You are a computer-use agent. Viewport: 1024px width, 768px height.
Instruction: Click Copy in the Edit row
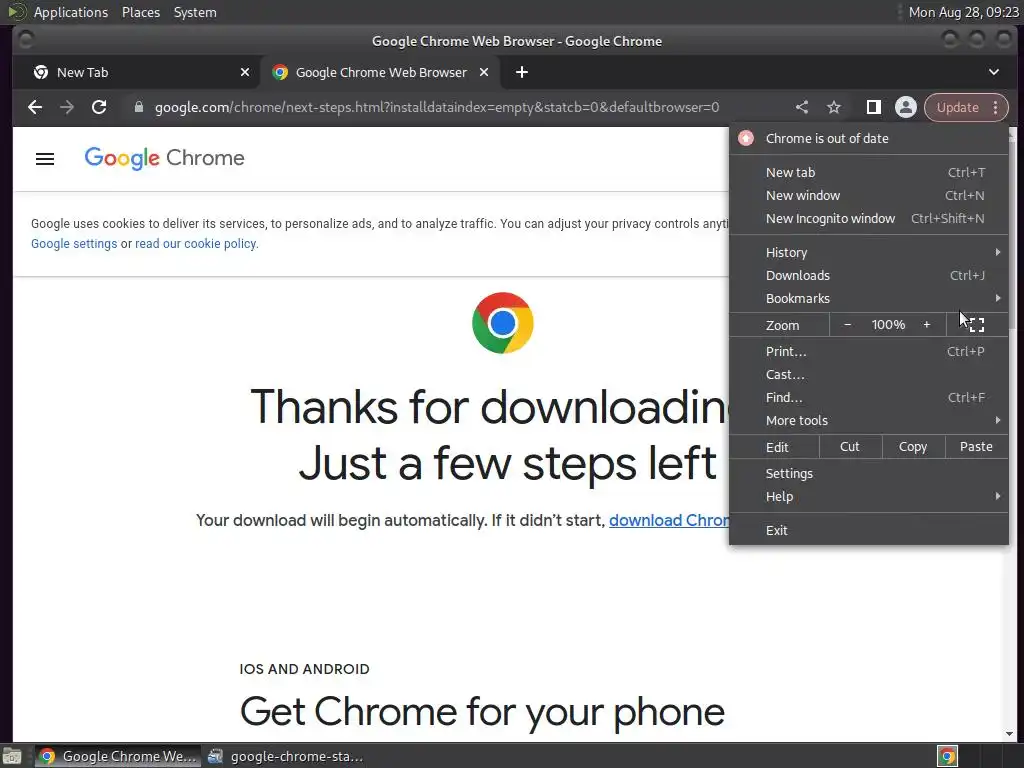point(913,447)
